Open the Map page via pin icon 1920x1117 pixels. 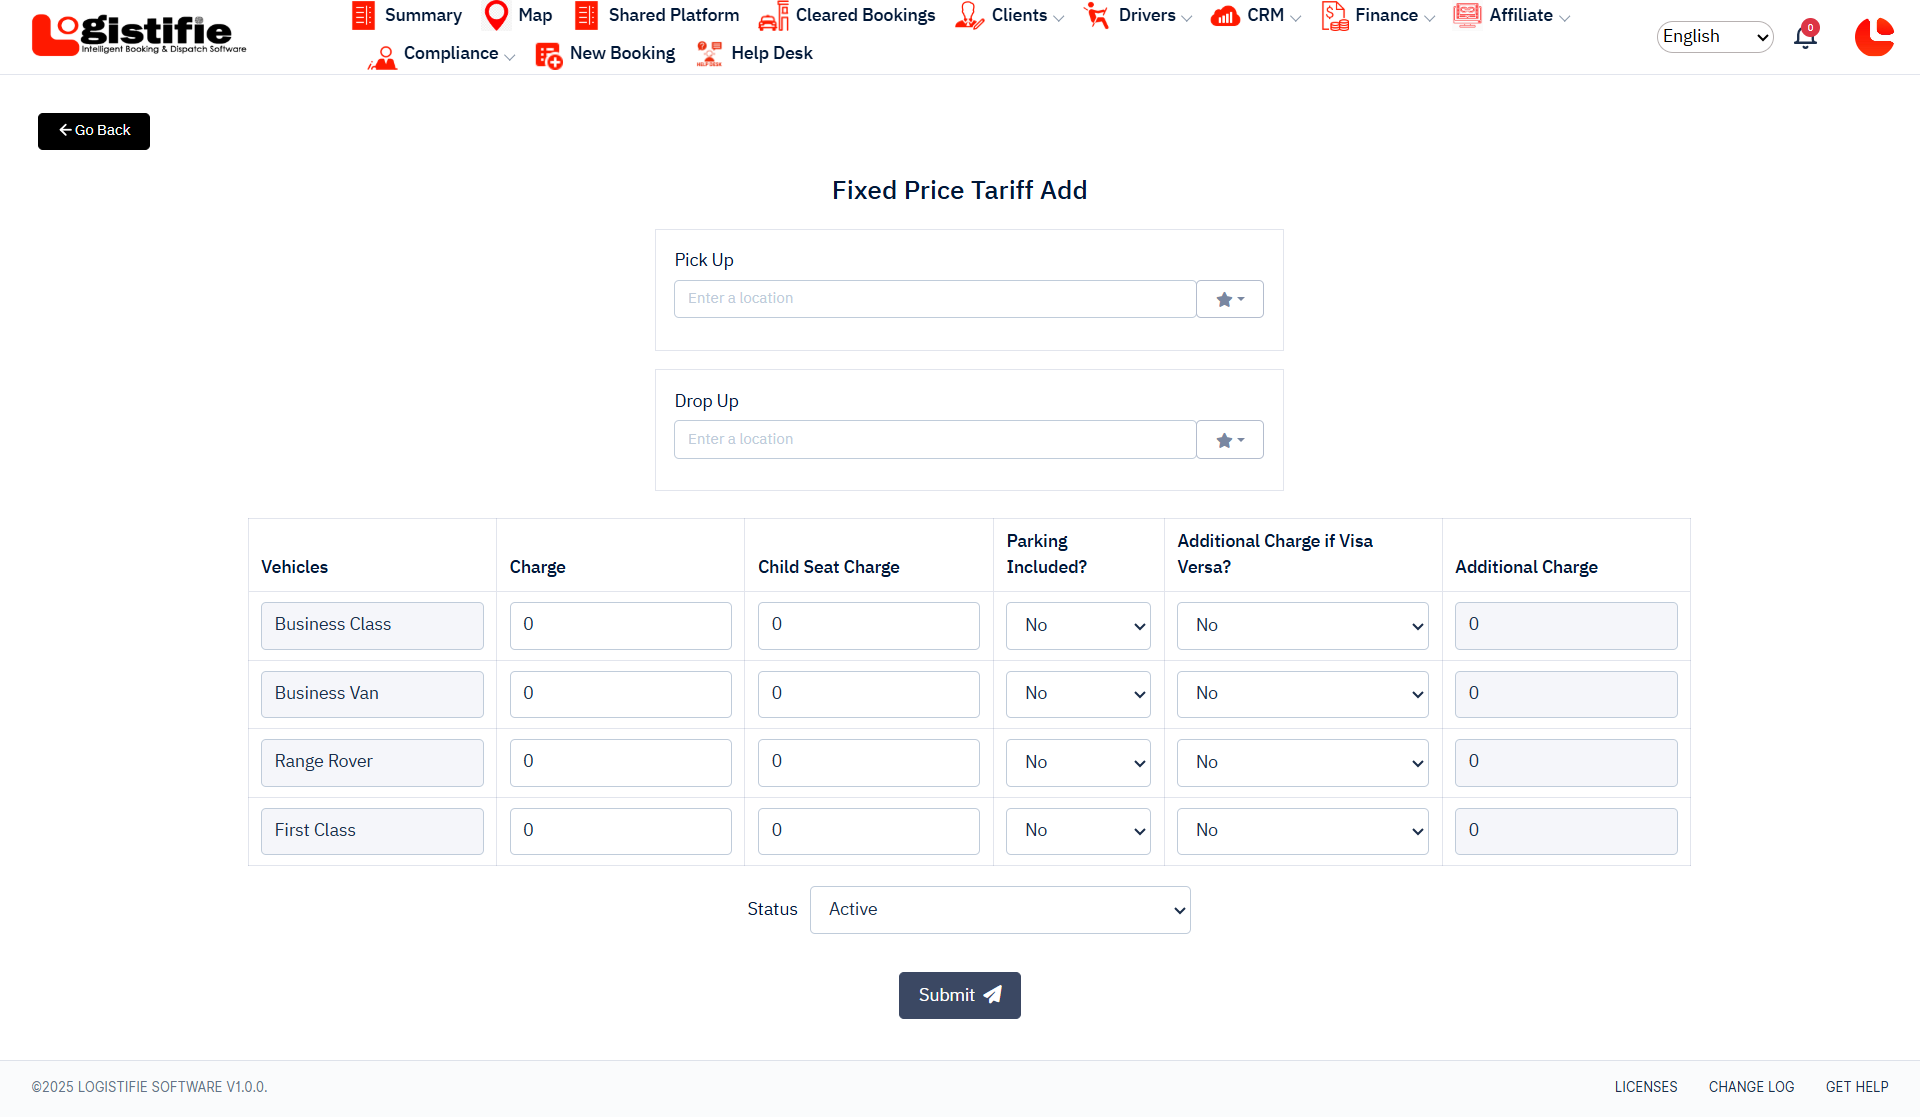click(496, 15)
